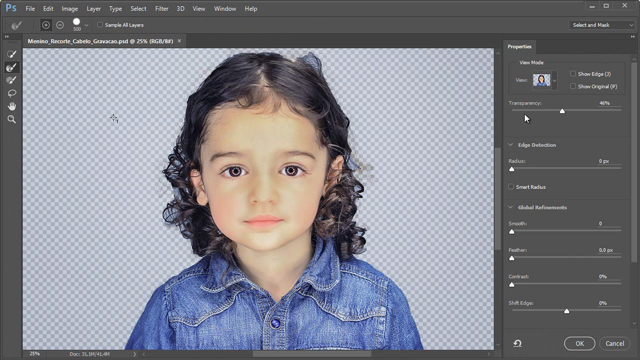Open the Window menu

(225, 9)
